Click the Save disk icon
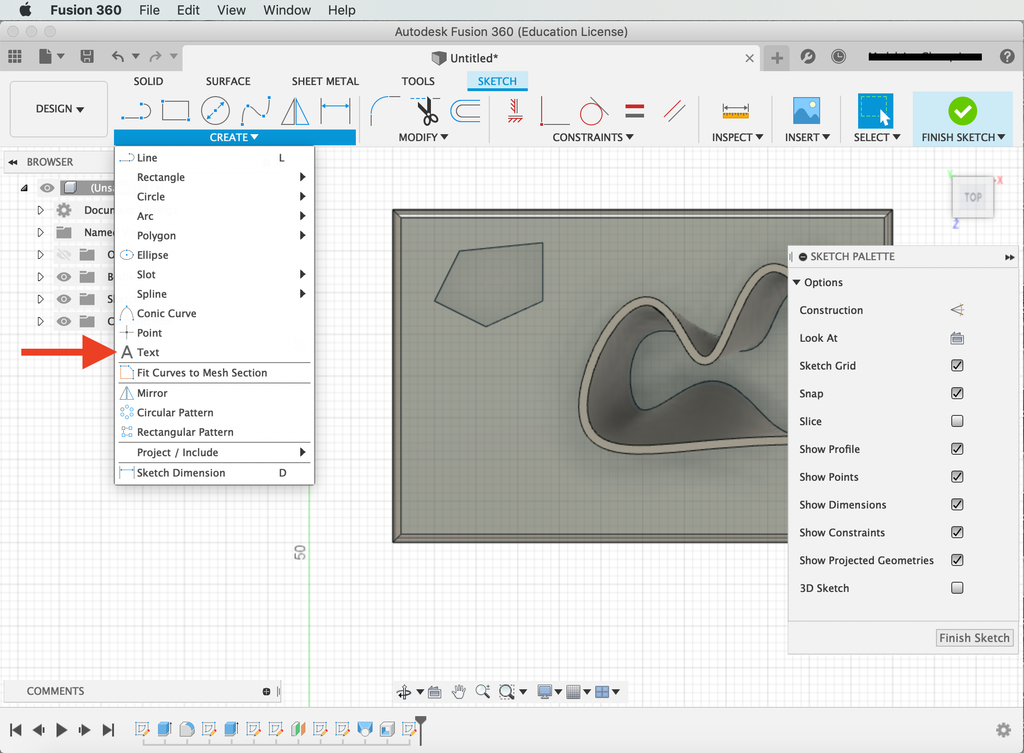Viewport: 1024px width, 753px height. pyautogui.click(x=87, y=57)
